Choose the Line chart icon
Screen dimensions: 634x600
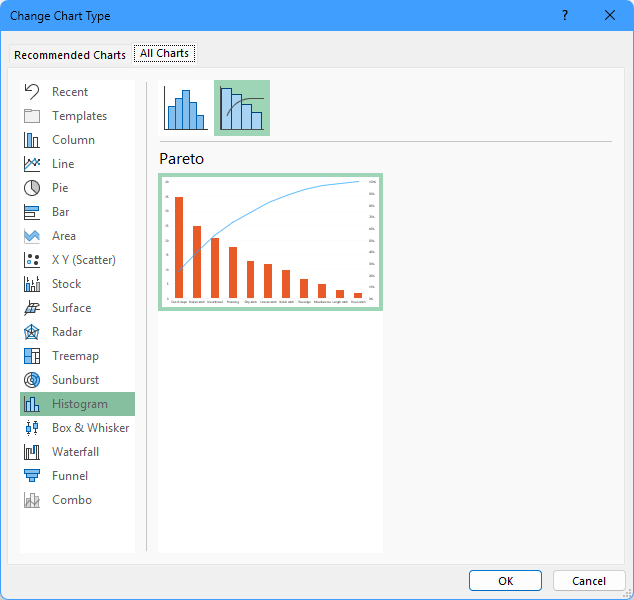(32, 164)
